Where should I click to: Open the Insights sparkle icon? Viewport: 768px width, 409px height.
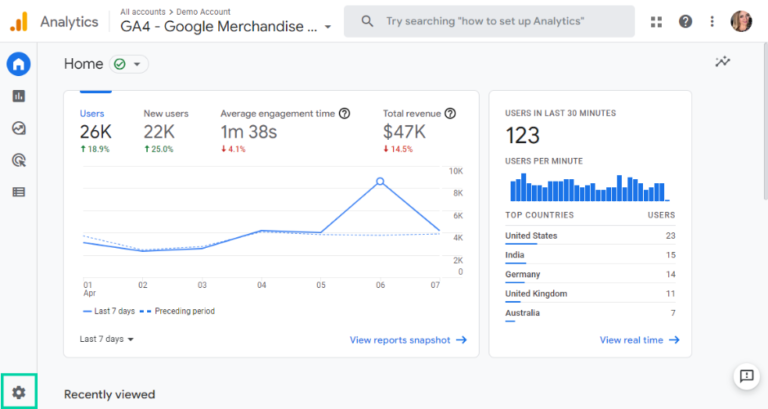pyautogui.click(x=722, y=62)
